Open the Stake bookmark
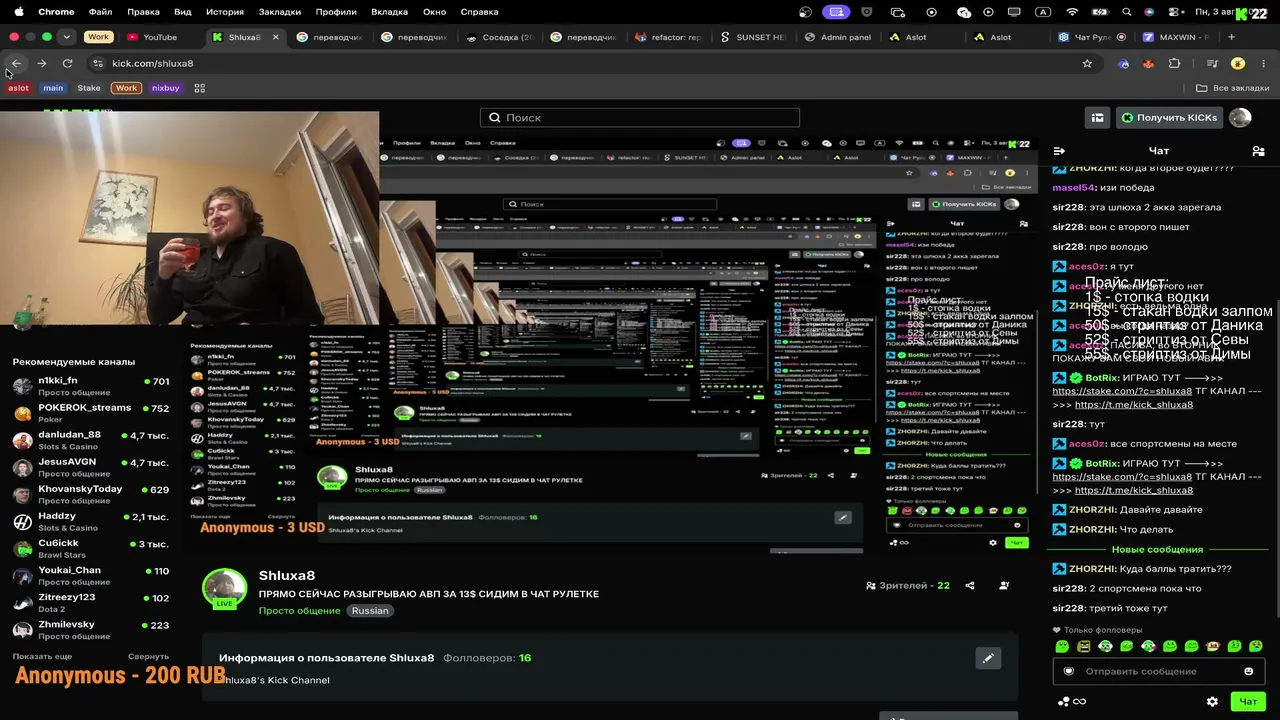The width and height of the screenshot is (1280, 720). 89,88
